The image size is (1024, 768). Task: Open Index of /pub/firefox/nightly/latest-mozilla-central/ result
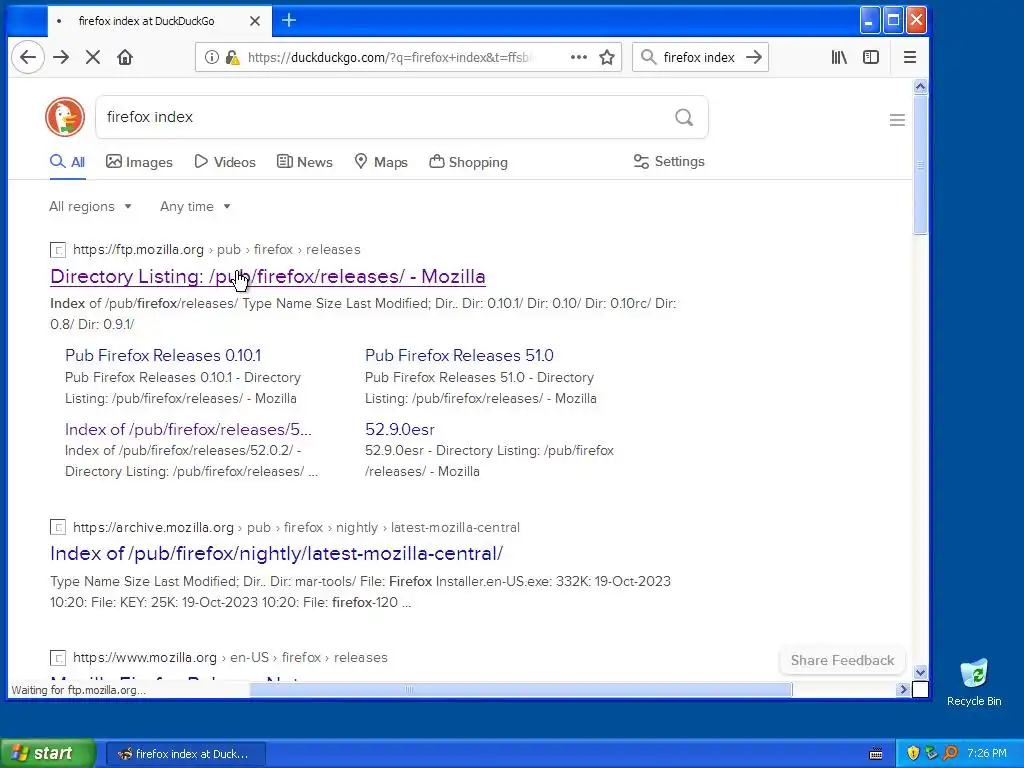tap(276, 553)
